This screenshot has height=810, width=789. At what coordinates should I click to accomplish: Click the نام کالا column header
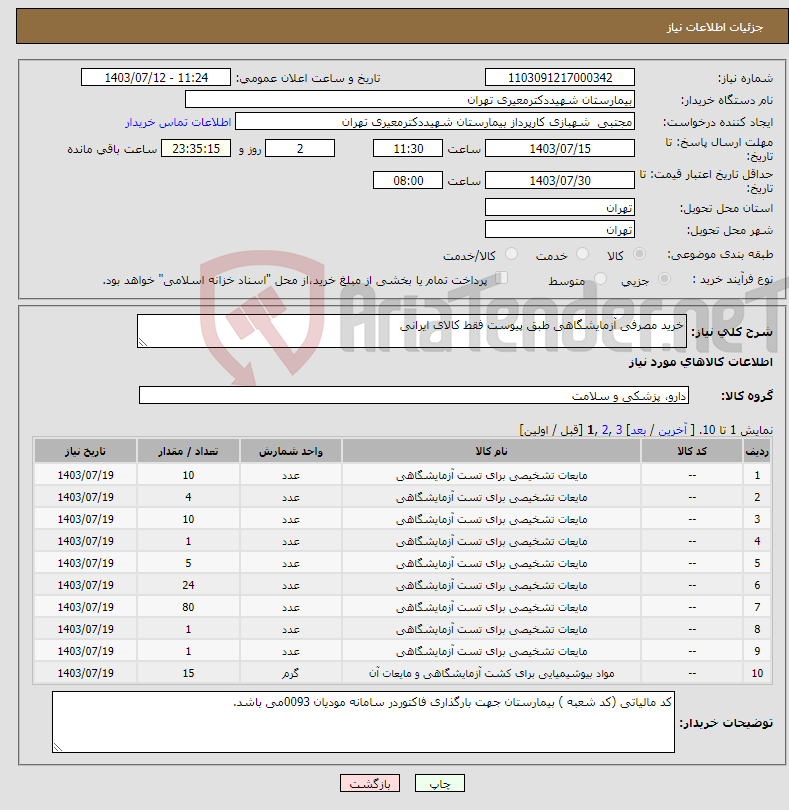pyautogui.click(x=491, y=451)
